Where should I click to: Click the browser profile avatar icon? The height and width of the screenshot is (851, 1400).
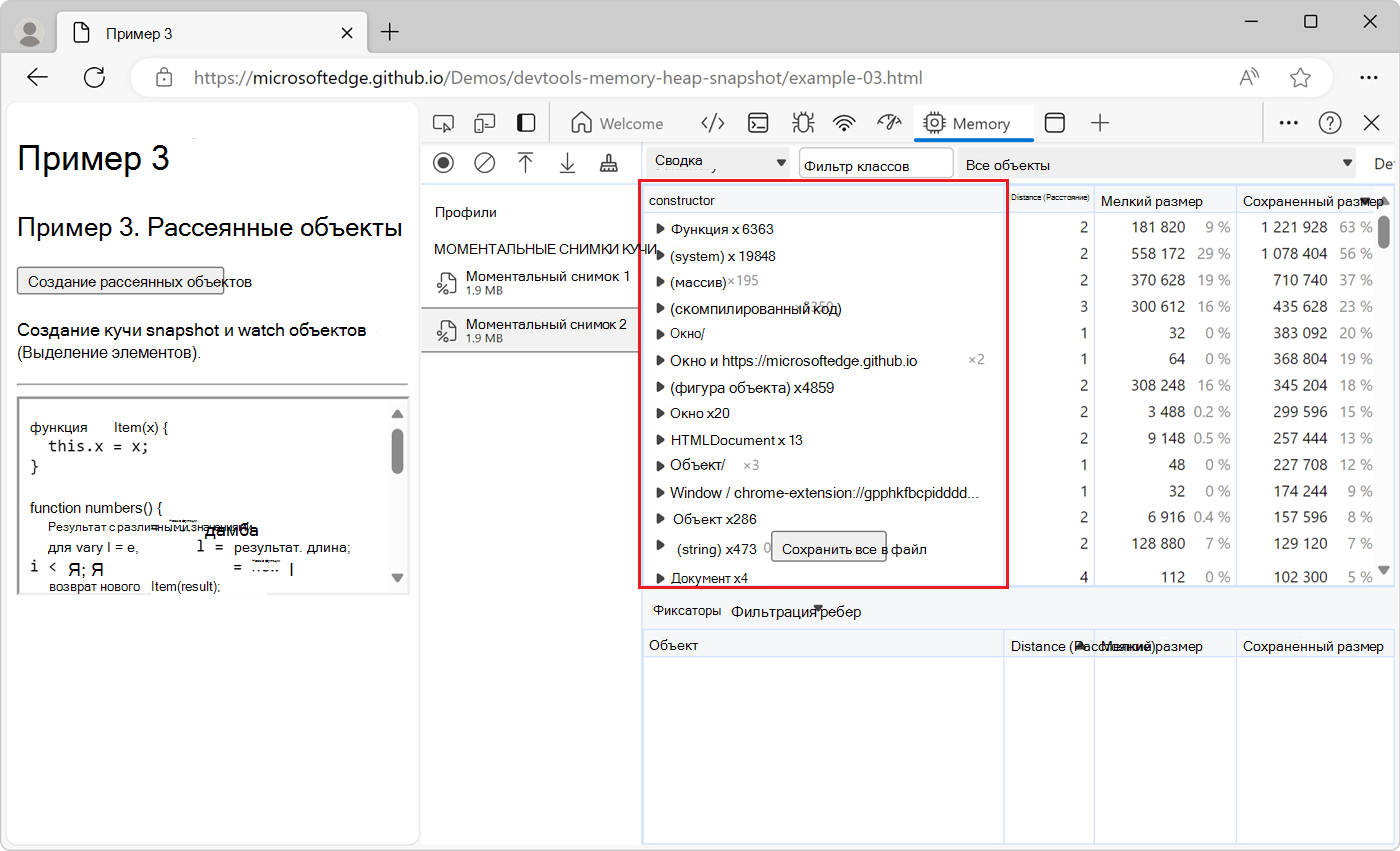pyautogui.click(x=31, y=33)
